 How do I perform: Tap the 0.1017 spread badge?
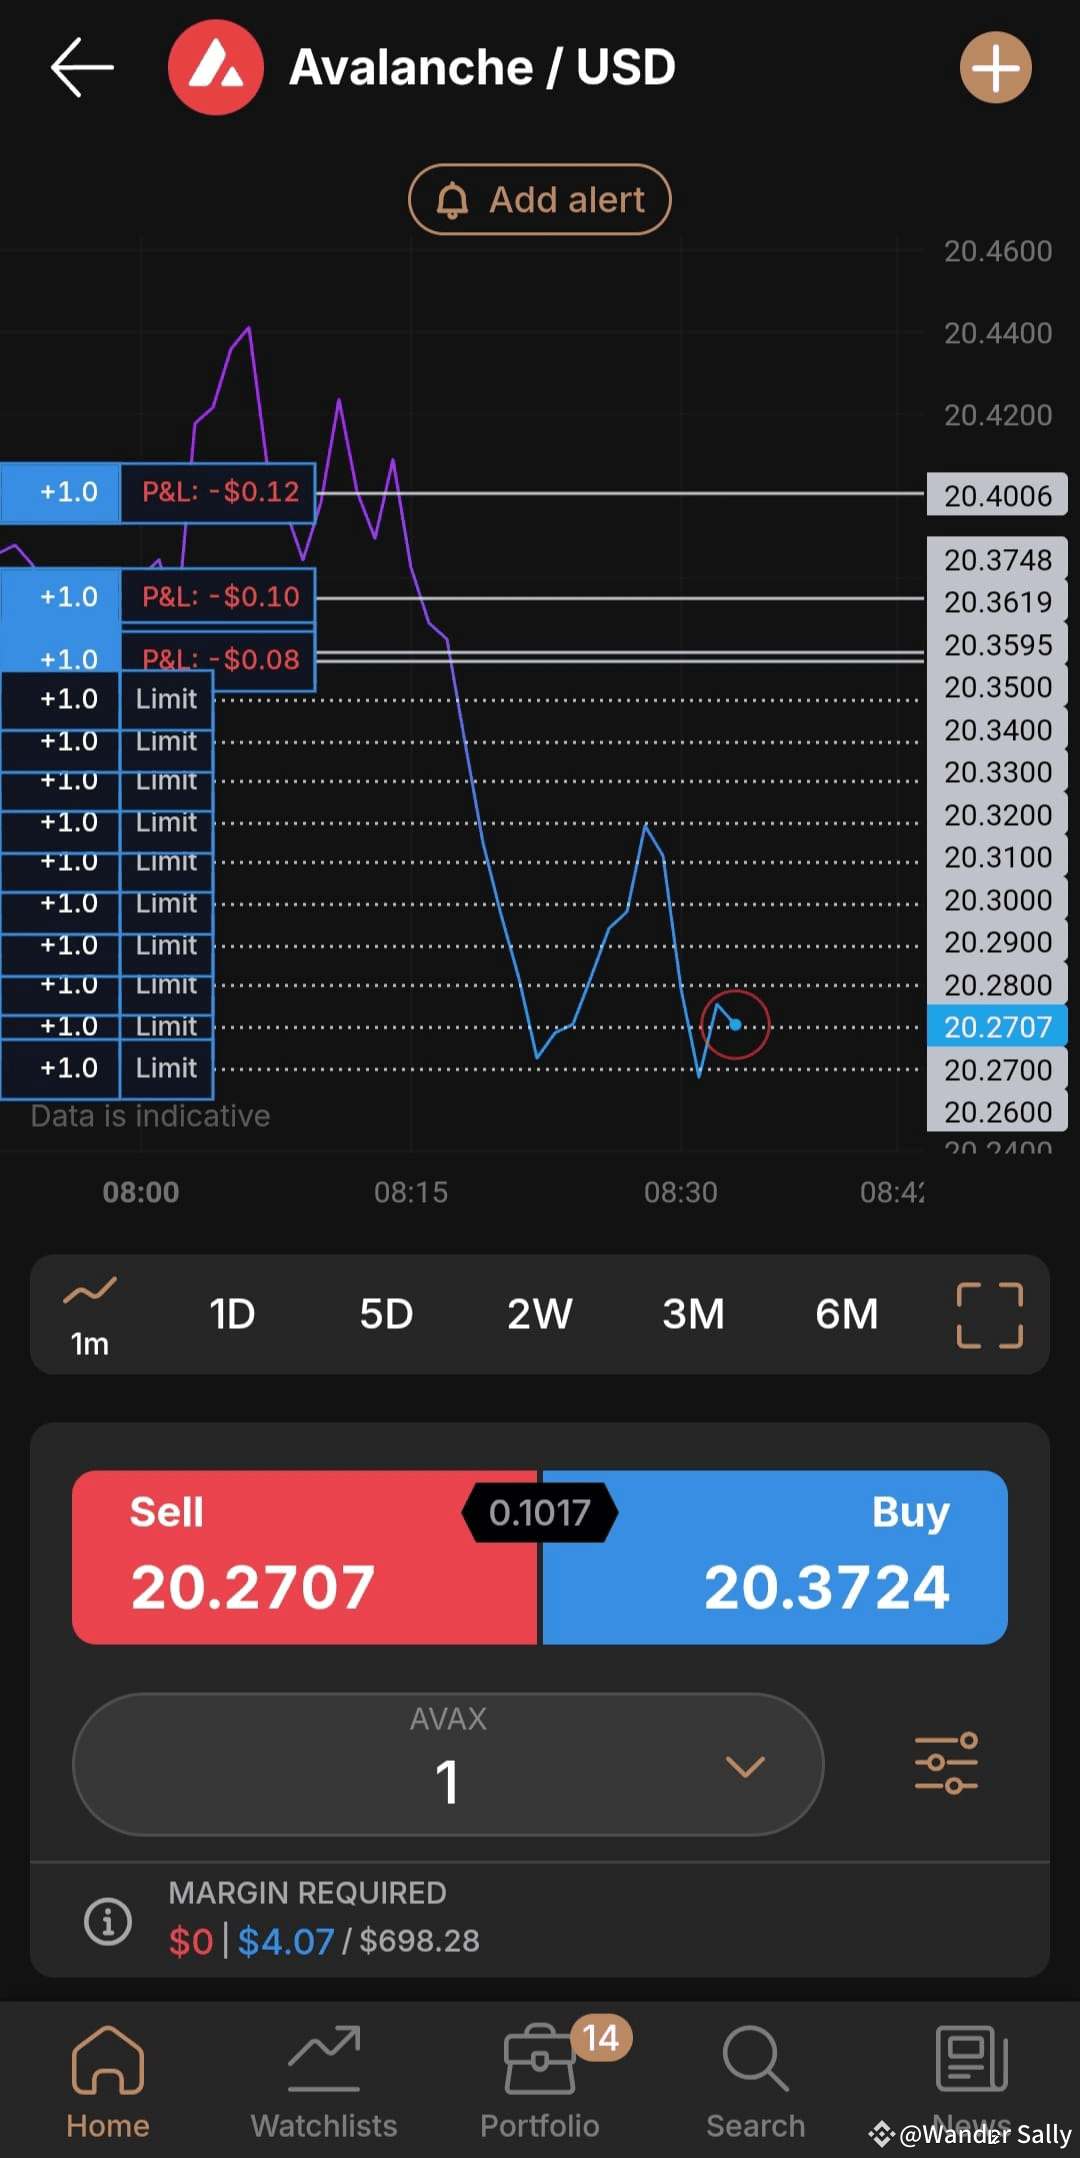click(x=540, y=1512)
